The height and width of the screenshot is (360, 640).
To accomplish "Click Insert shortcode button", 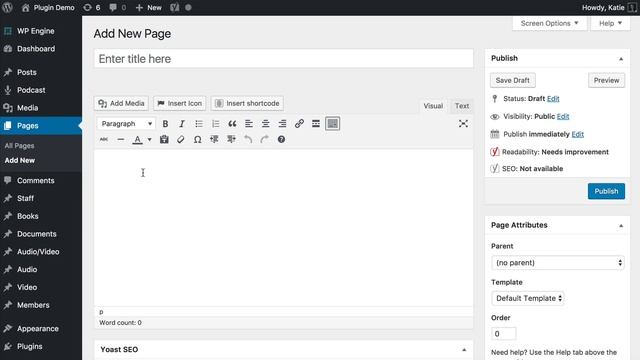I will tap(247, 103).
